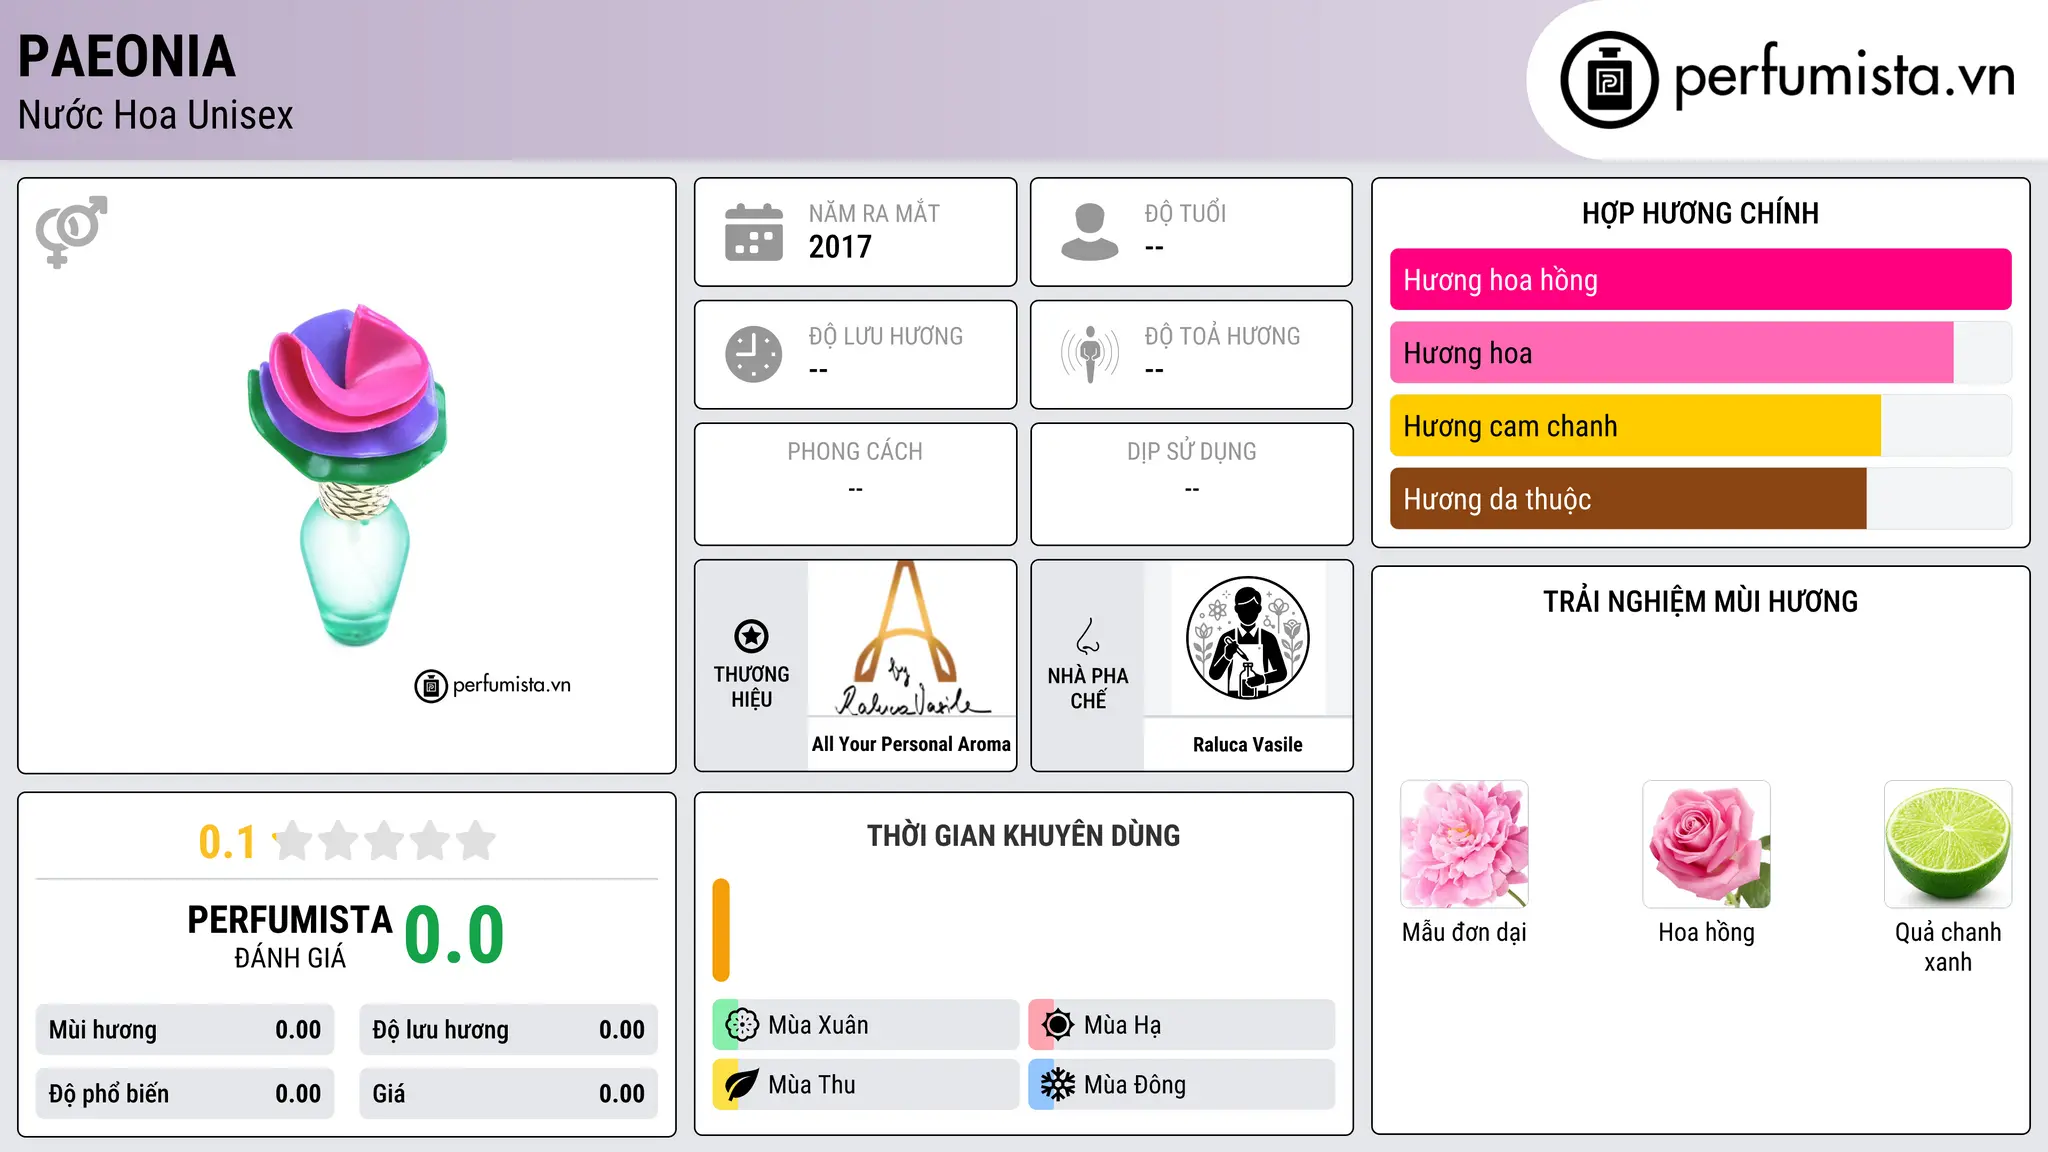The width and height of the screenshot is (2048, 1152).
Task: Click the Phong cách label
Action: pyautogui.click(x=855, y=452)
